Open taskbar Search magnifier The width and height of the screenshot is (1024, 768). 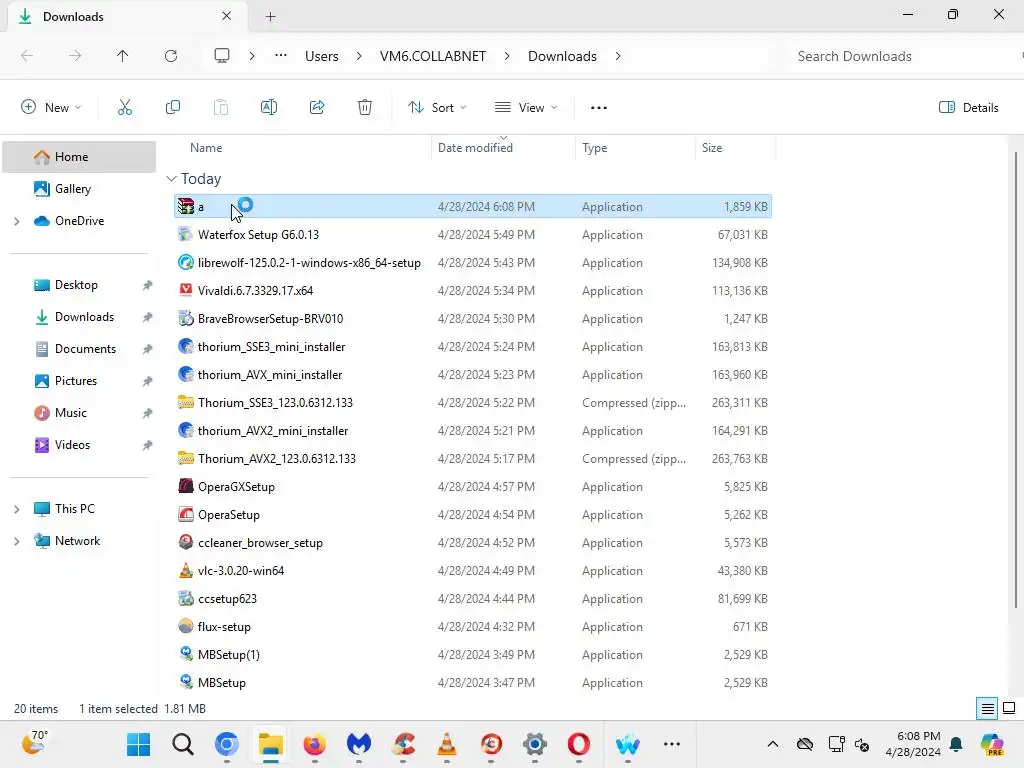coord(183,744)
